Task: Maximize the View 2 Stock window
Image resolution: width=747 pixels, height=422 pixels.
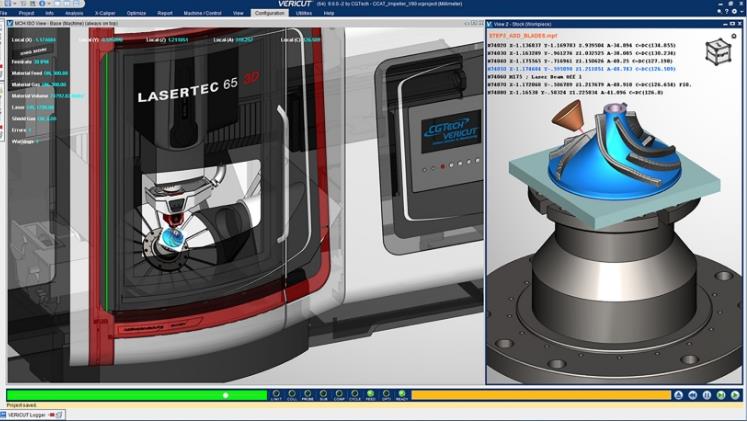Action: point(732,24)
